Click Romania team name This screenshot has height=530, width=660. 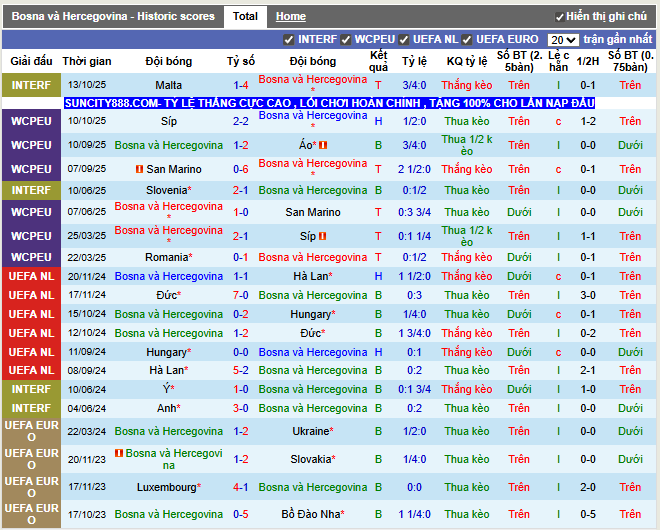click(169, 257)
